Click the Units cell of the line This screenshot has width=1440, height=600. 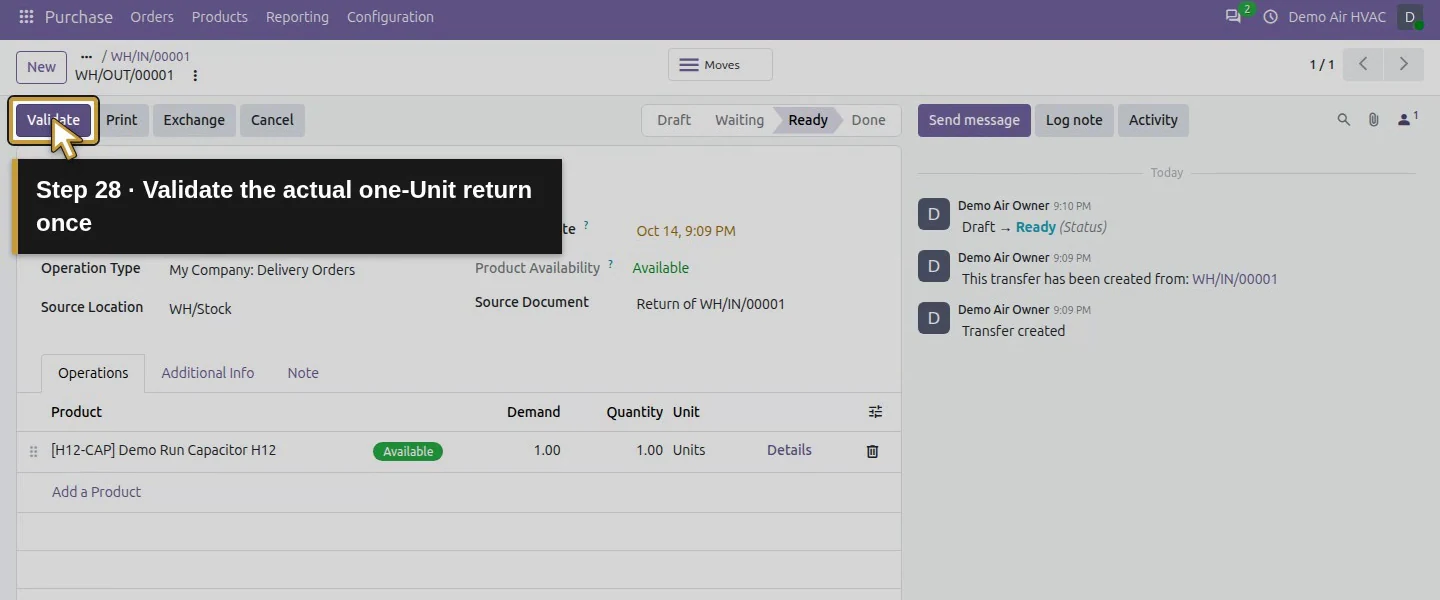[689, 450]
